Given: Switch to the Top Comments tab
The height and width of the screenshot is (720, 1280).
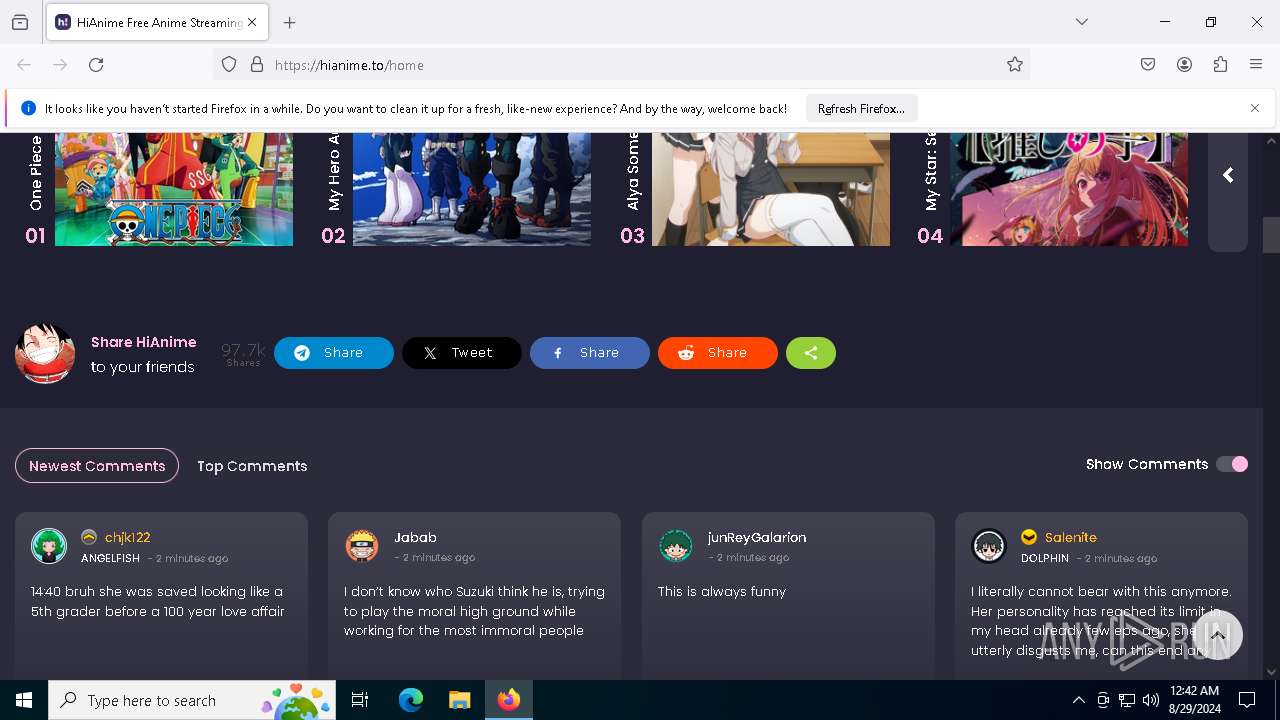Looking at the screenshot, I should [x=252, y=466].
